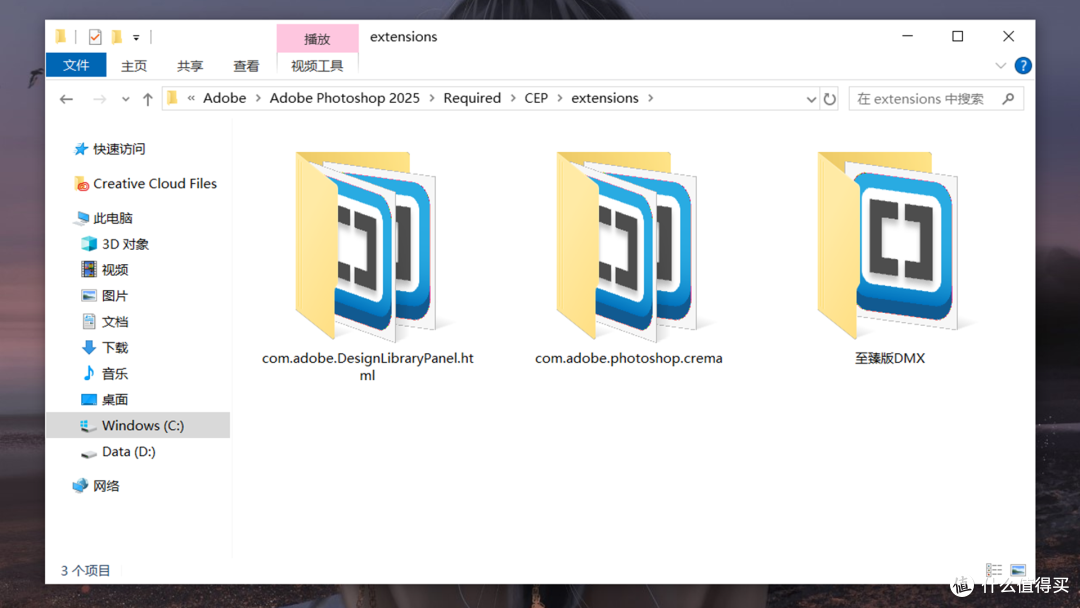The image size is (1080, 608).
Task: Navigate to Adobe in the breadcrumb
Action: 225,98
